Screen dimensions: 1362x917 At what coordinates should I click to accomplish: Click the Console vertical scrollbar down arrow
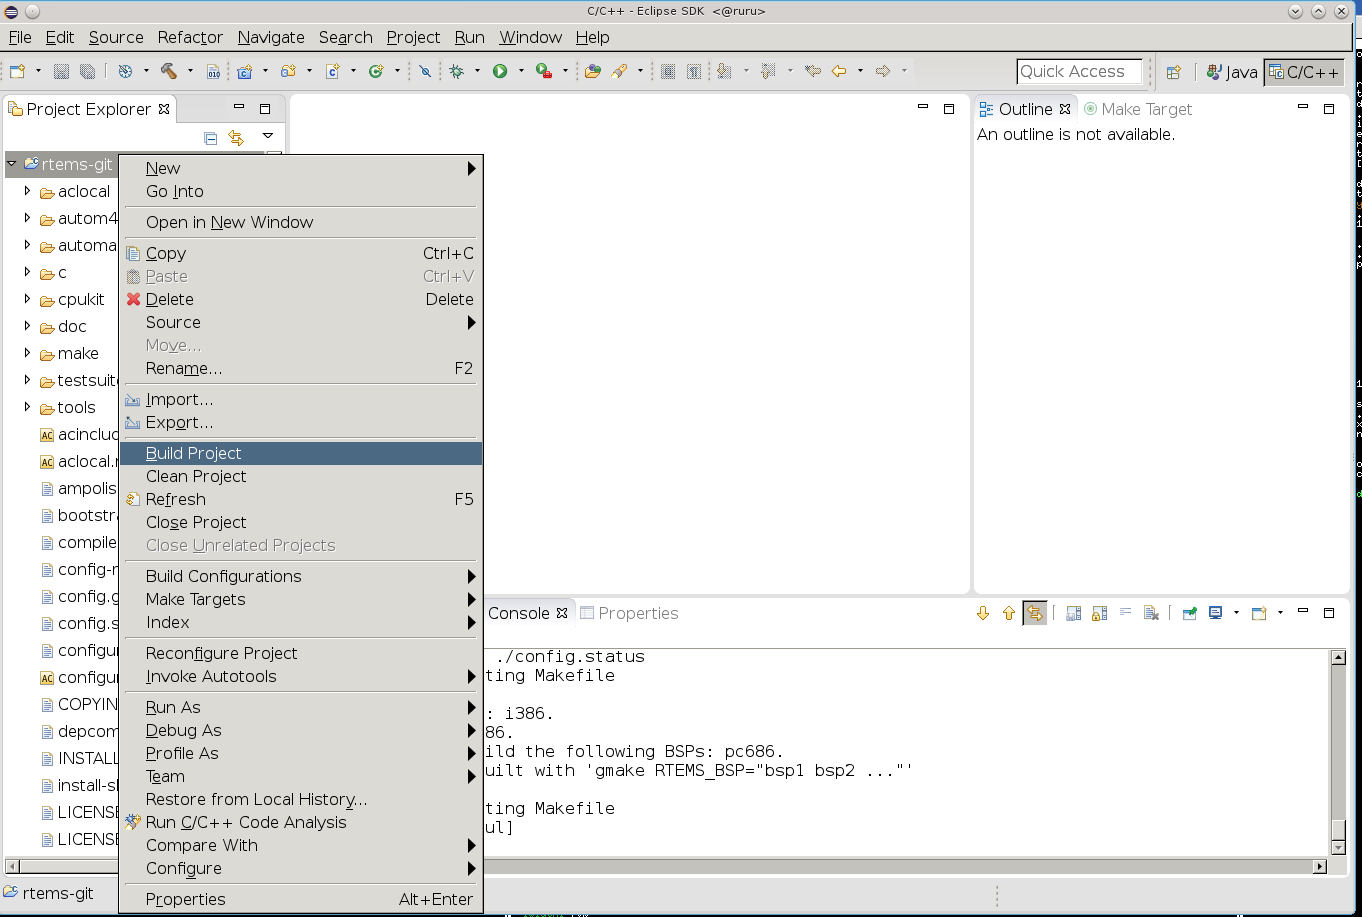pos(1339,847)
